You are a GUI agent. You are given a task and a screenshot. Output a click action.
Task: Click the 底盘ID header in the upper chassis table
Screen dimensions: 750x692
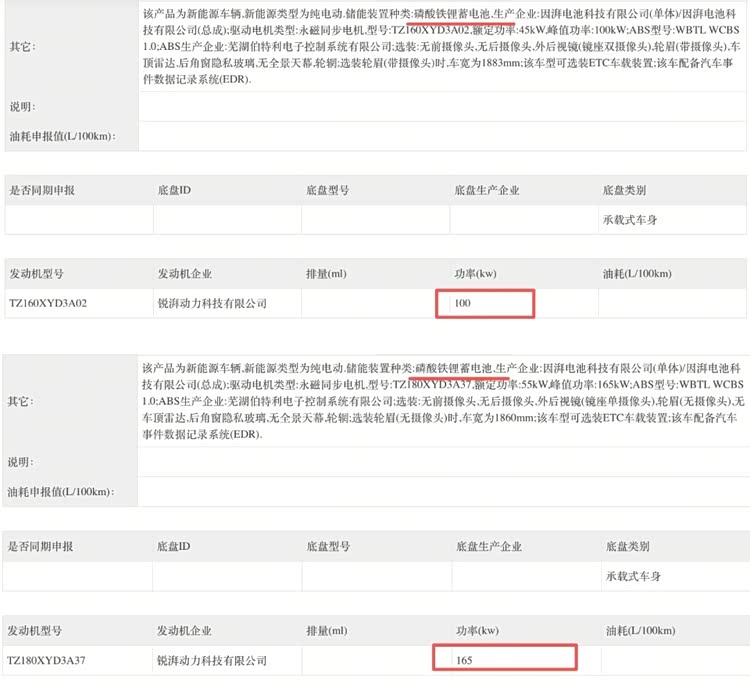tap(174, 189)
